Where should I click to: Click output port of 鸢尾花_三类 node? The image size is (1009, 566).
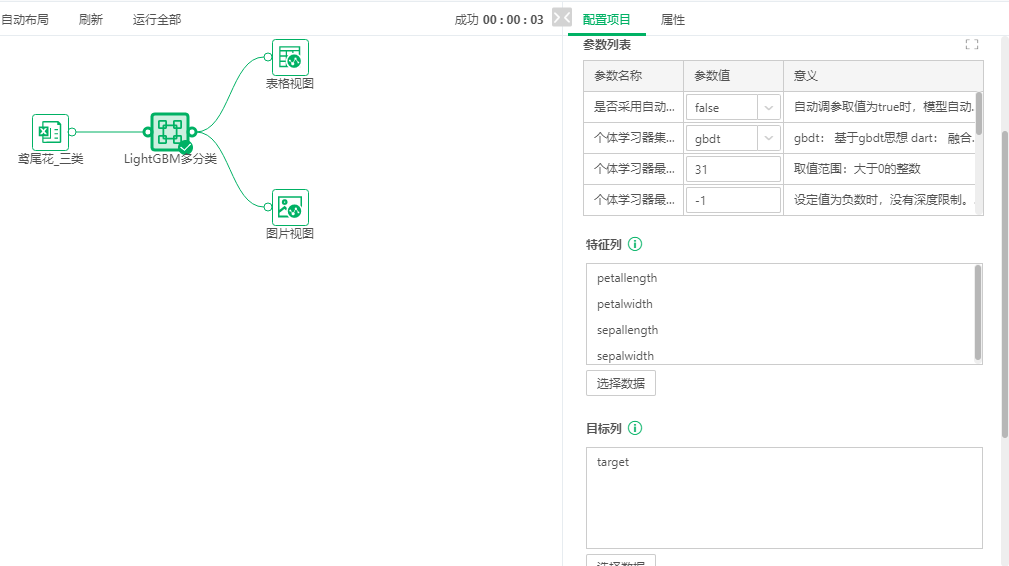click(x=72, y=132)
